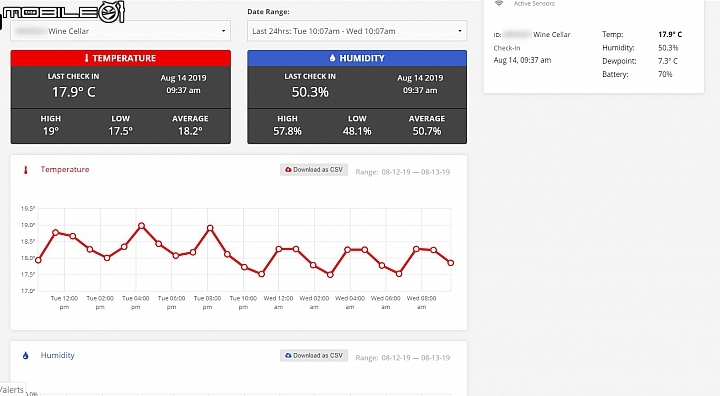Click the Active Sensors wifi icon
Screen dimensions: 720x396
click(499, 3)
